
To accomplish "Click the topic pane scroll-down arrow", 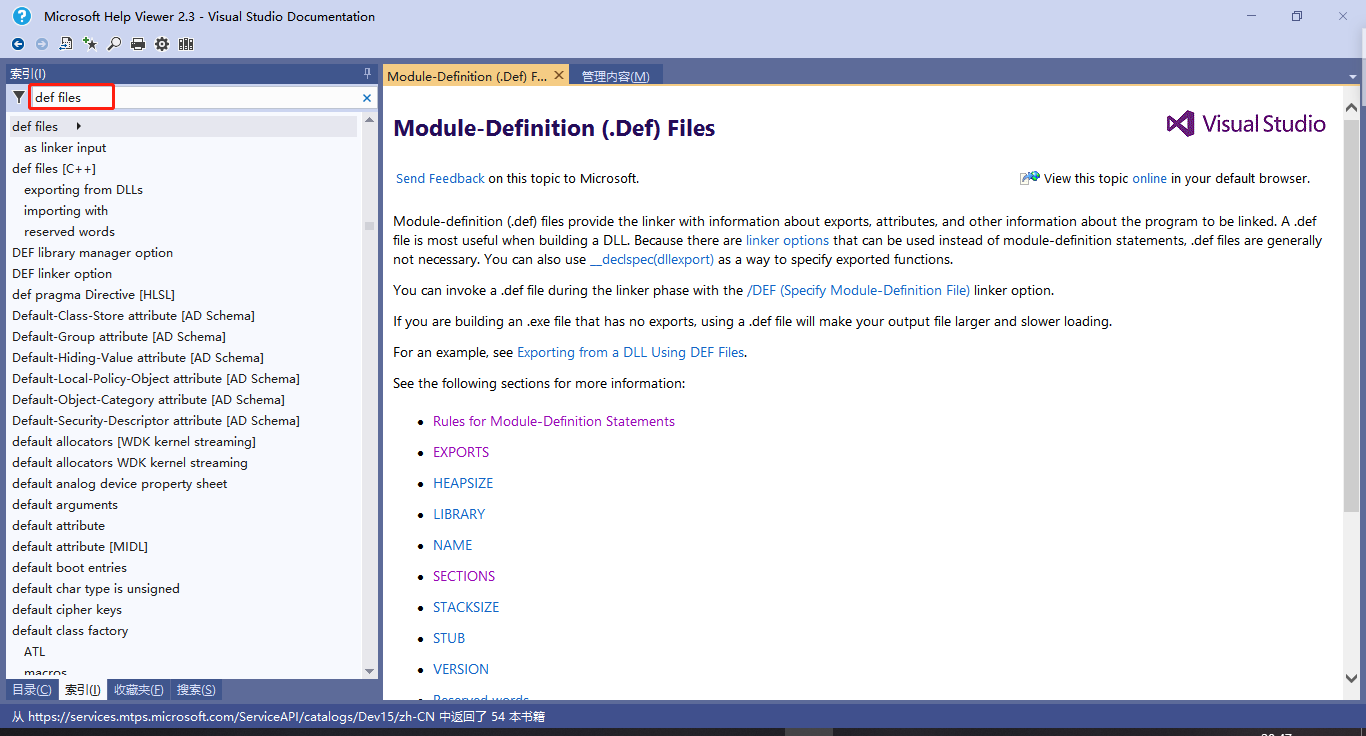I will 1351,678.
